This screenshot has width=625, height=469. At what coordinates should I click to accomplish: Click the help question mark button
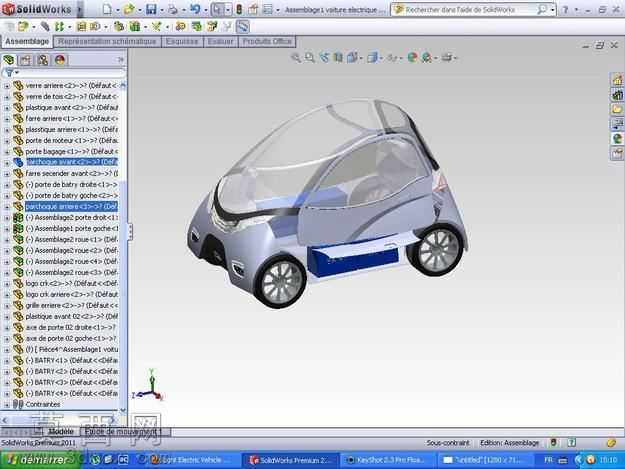[565, 10]
